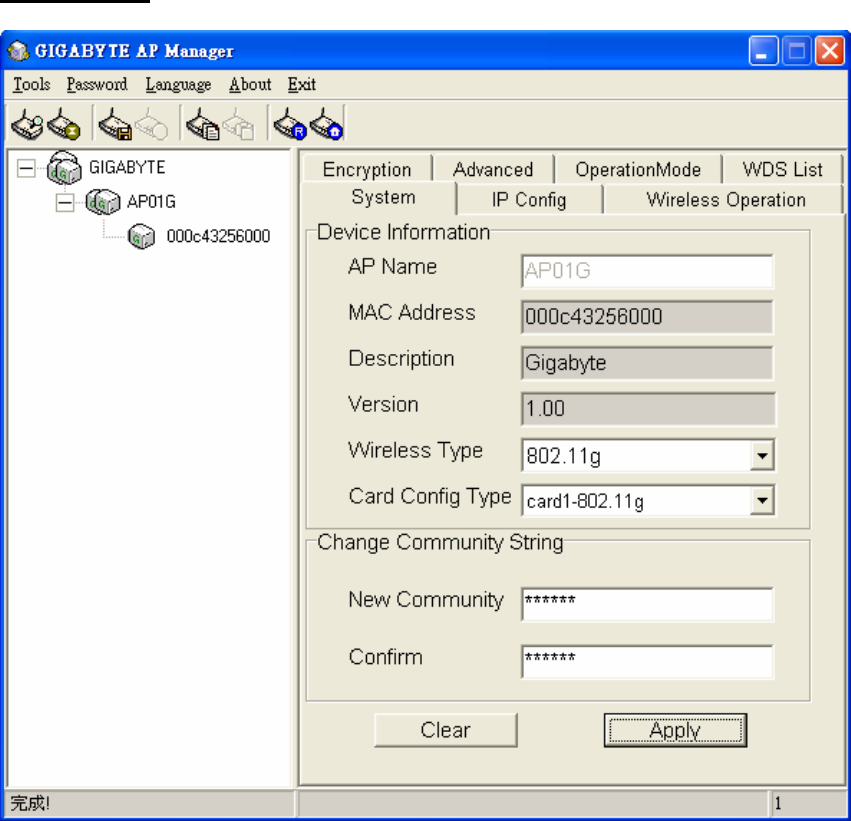This screenshot has width=851, height=821.
Task: Select the GIGABYTE label in tree
Action: click(127, 167)
